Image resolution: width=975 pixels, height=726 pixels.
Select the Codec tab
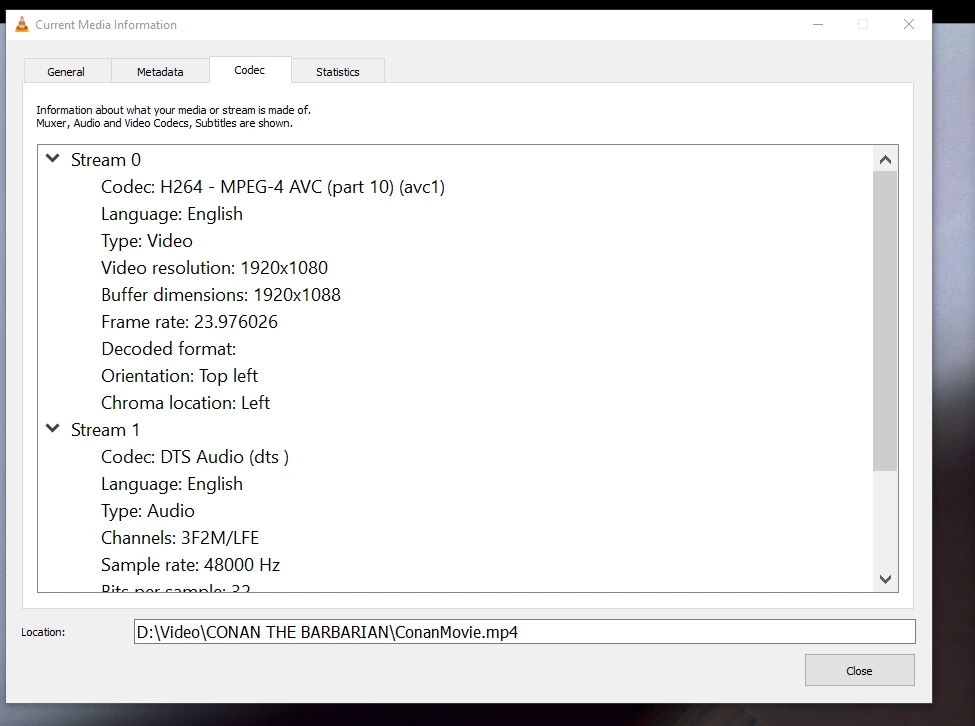pos(249,70)
